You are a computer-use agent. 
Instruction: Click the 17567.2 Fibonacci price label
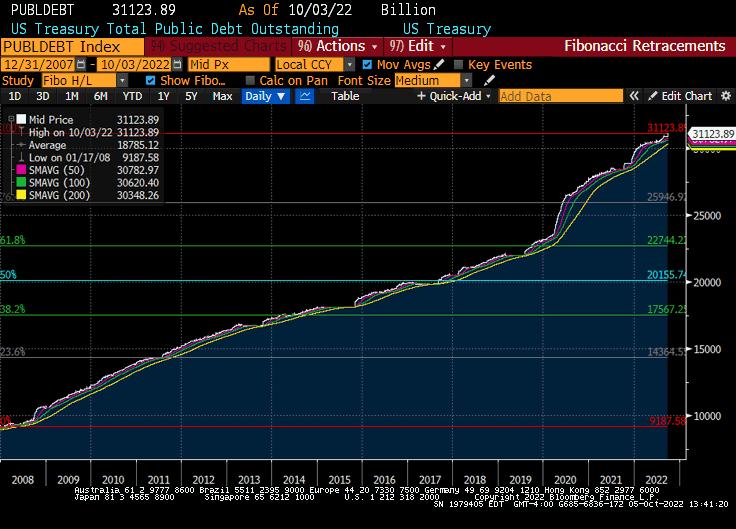[667, 309]
